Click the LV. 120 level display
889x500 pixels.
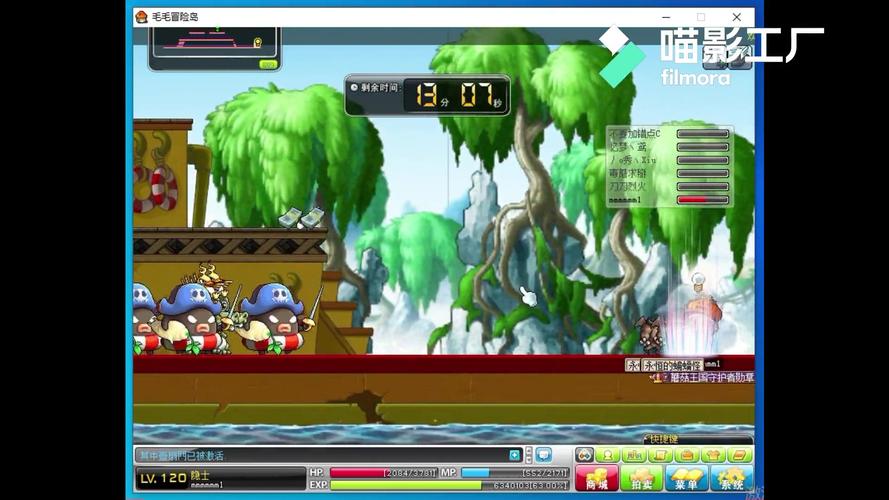163,478
